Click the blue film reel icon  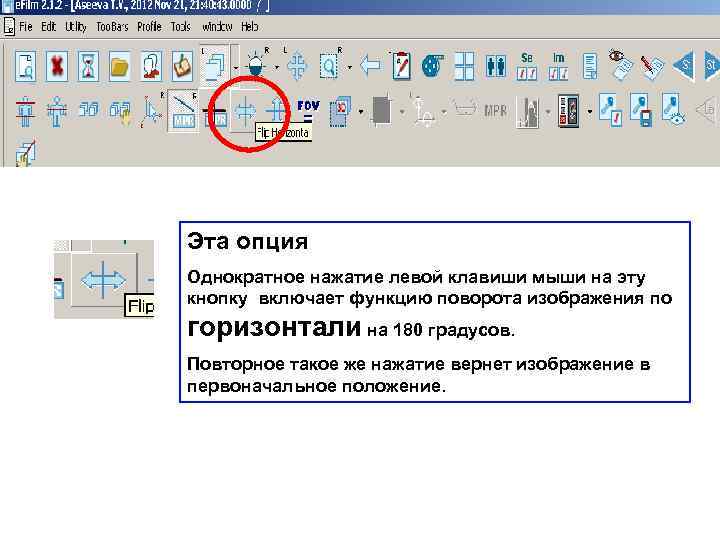click(433, 66)
